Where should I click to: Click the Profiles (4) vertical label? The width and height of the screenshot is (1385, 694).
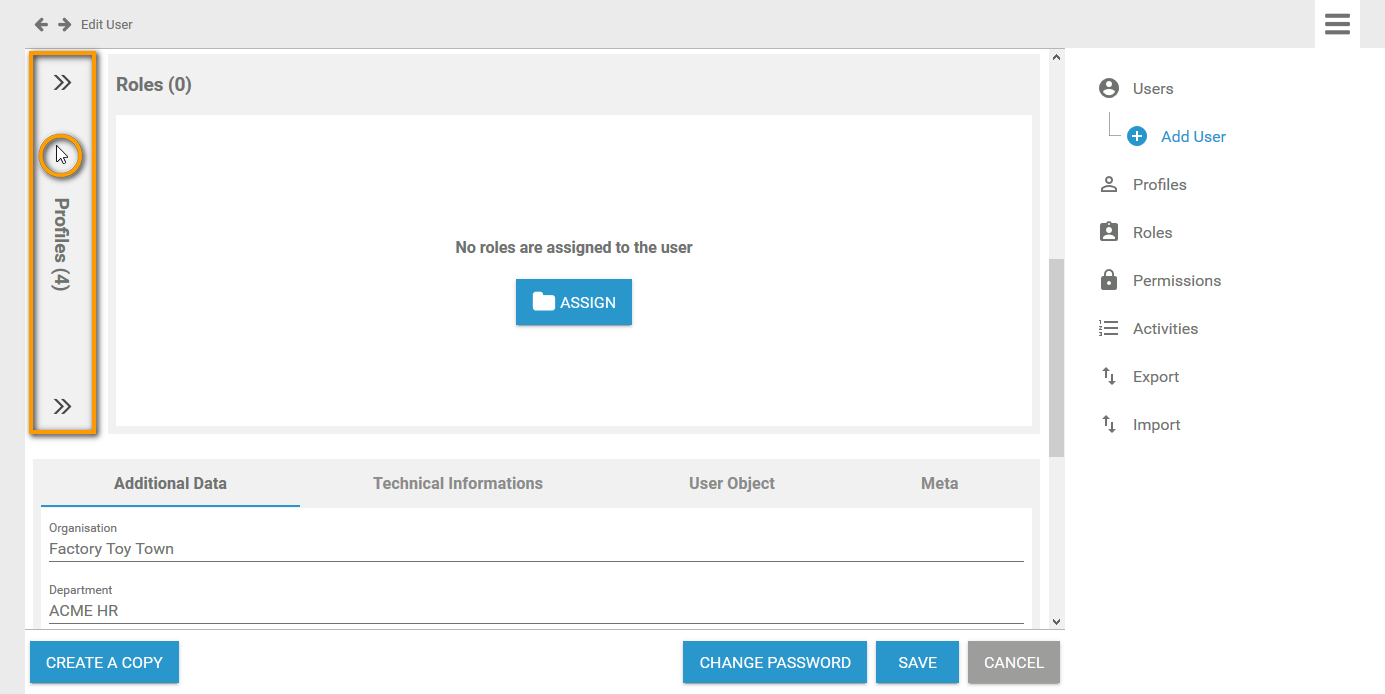(62, 244)
